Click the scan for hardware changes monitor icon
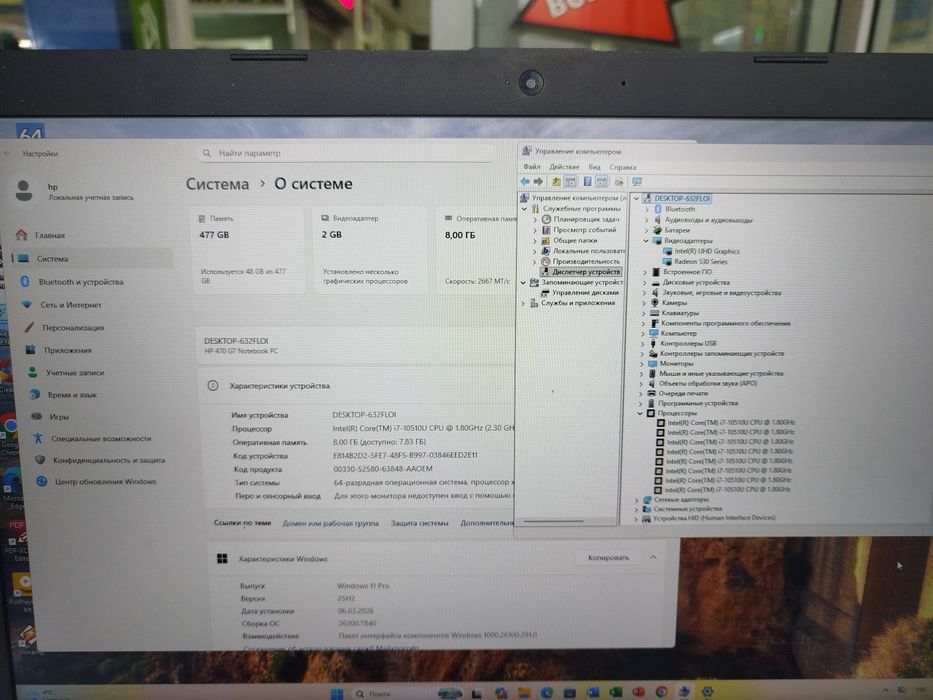This screenshot has height=700, width=933. coord(637,182)
